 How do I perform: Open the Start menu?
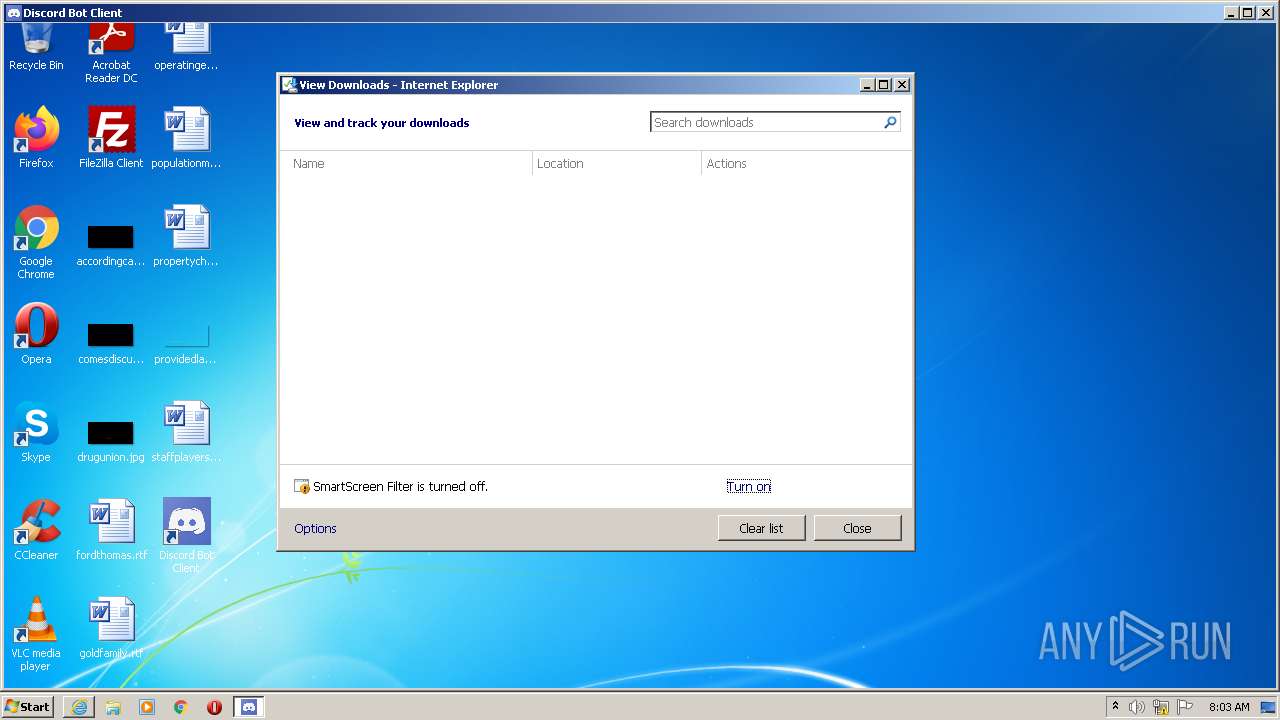28,707
